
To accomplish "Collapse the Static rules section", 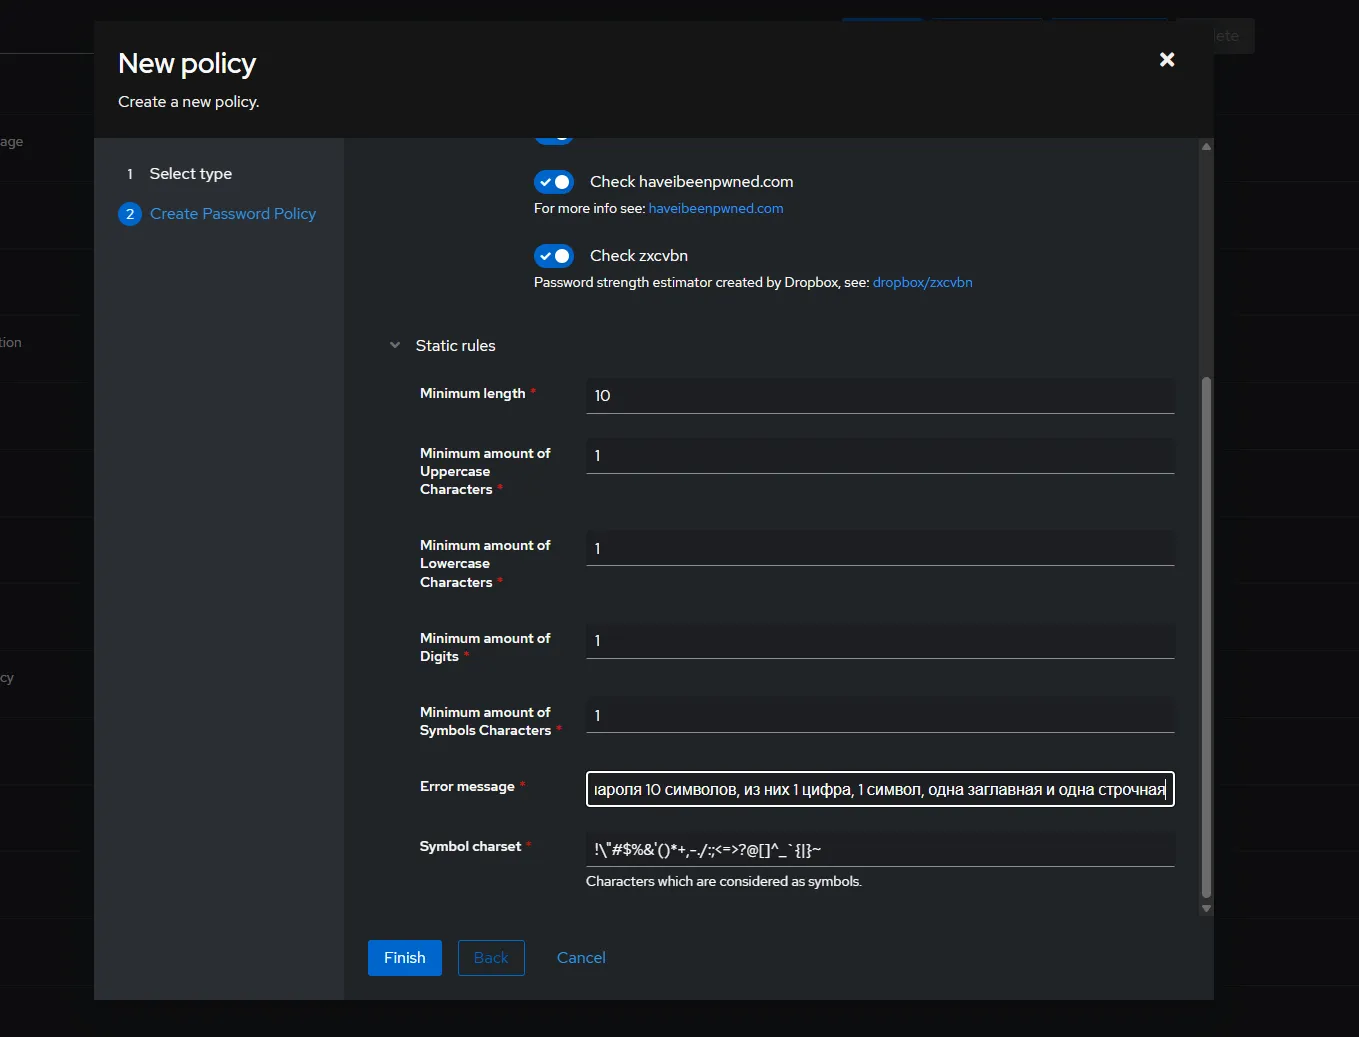I will 395,346.
